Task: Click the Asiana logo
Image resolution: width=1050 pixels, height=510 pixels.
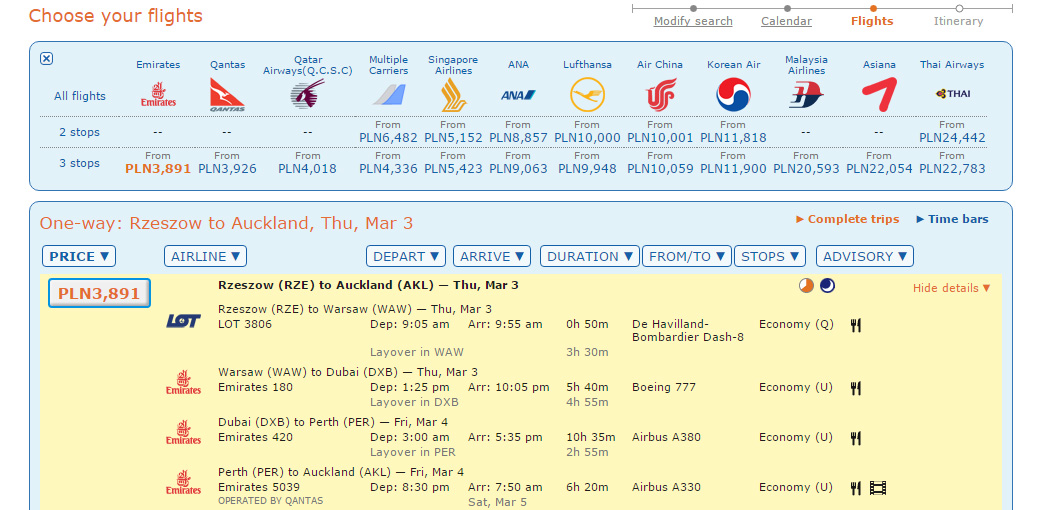Action: 879,94
